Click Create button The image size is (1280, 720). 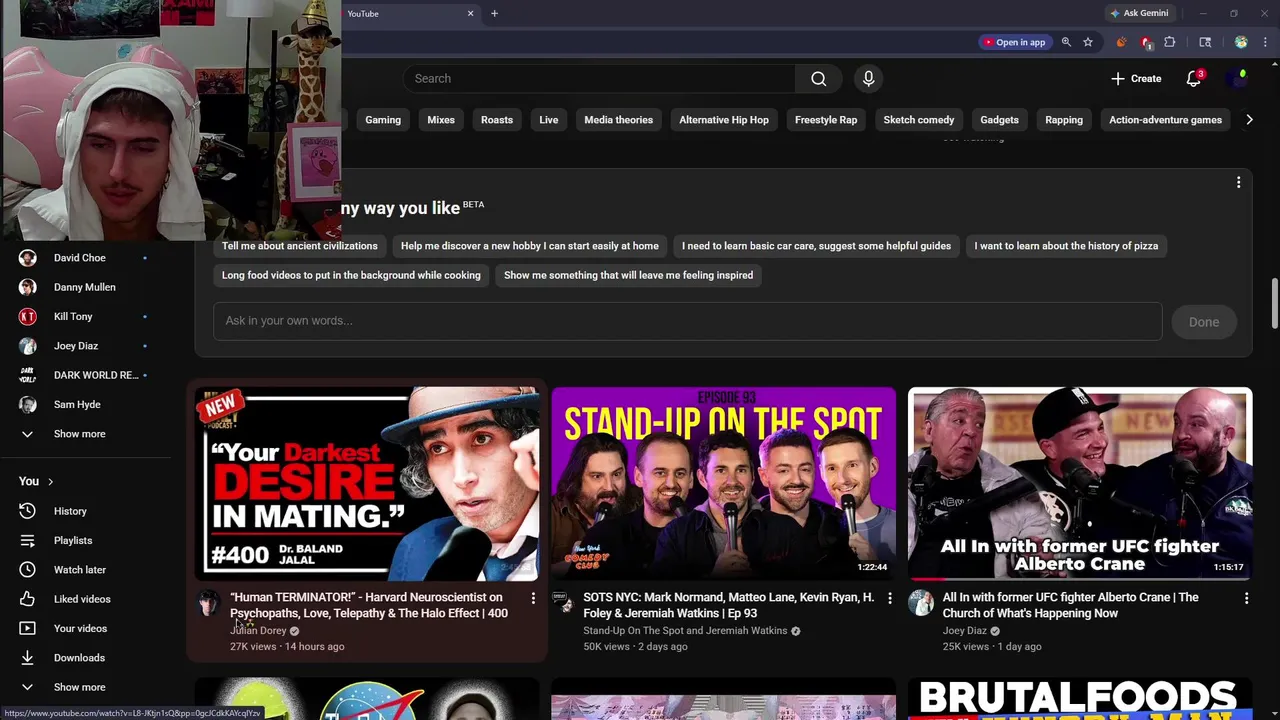1136,79
